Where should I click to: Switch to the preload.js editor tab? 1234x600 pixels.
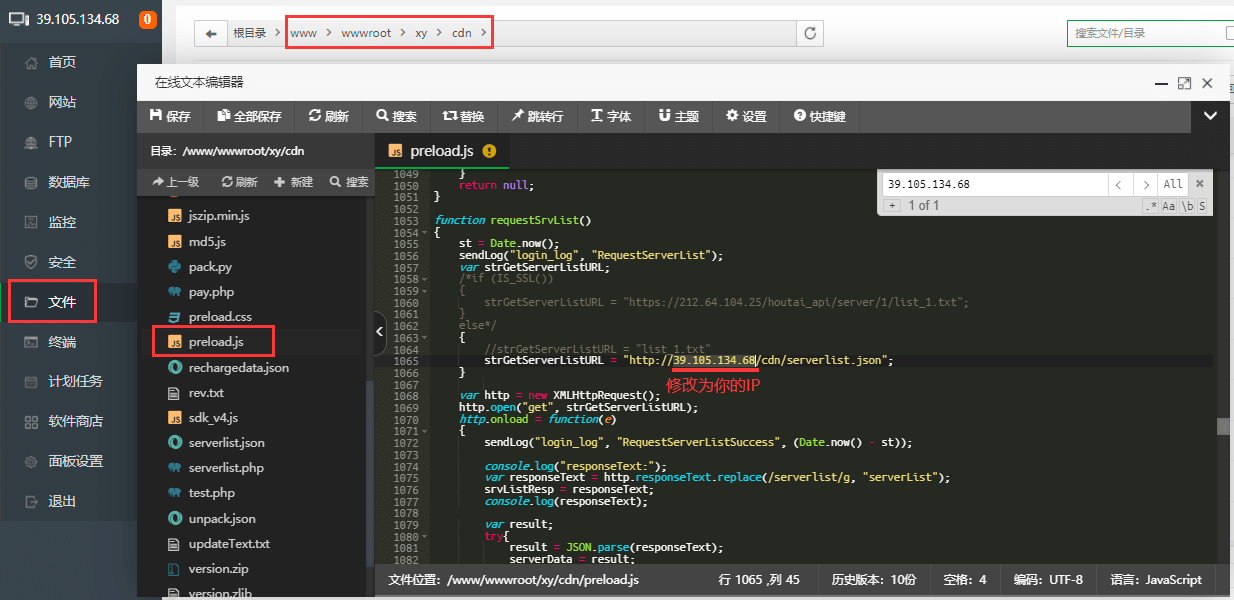coord(441,151)
